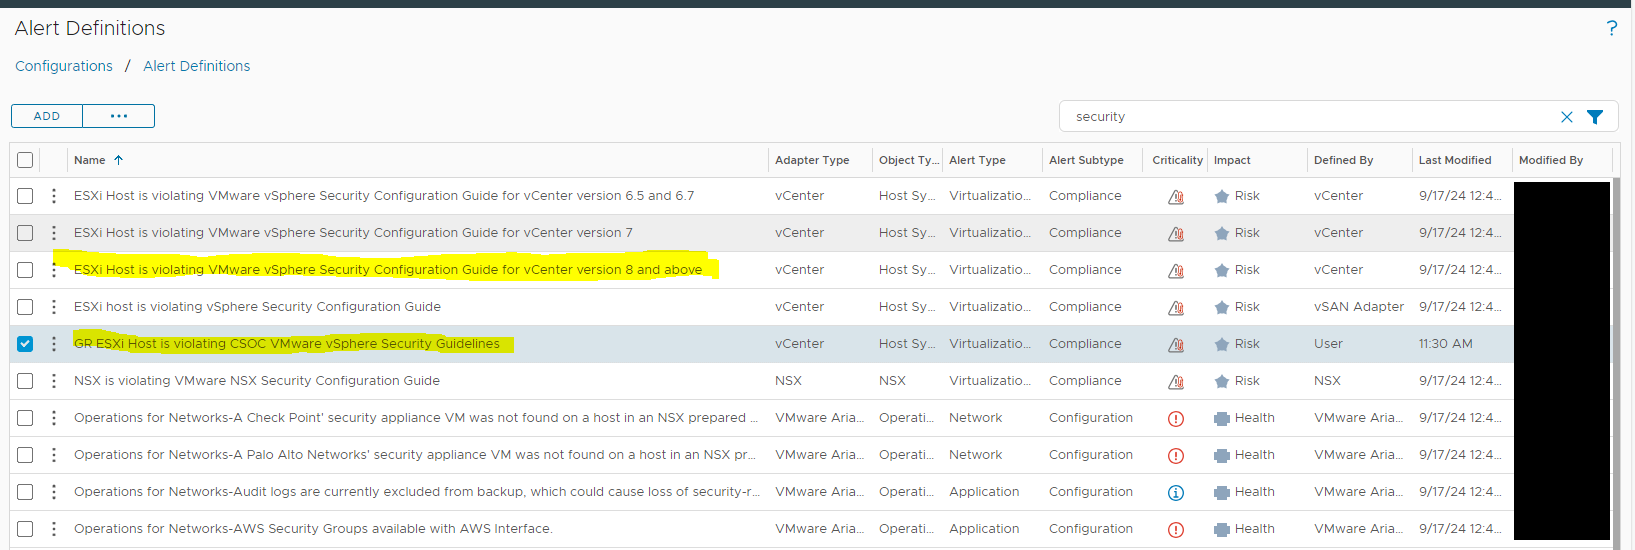This screenshot has height=550, width=1635.
Task: Open row menu for AWS Security Groups alert
Action: [54, 529]
